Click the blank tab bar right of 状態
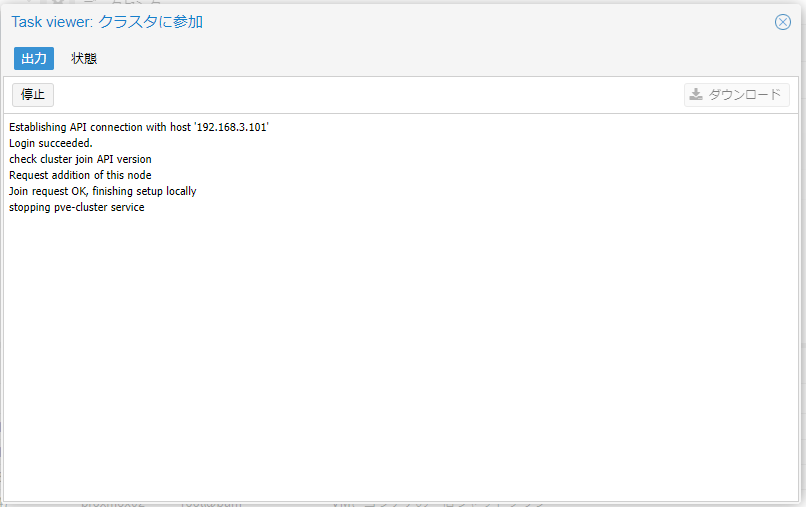 pos(450,58)
